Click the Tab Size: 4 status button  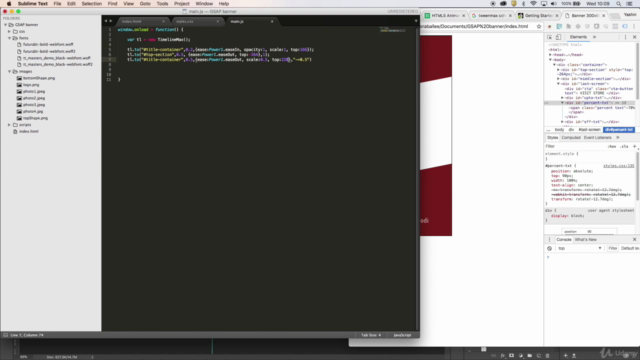click(371, 335)
